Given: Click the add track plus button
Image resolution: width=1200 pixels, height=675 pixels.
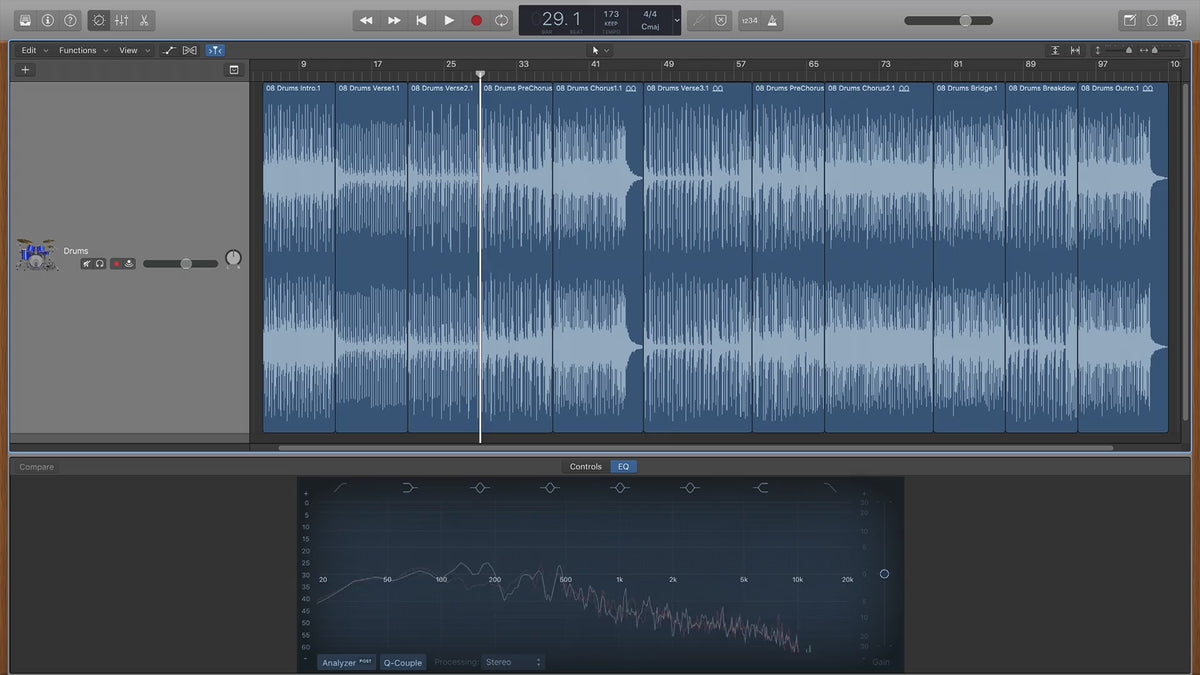Looking at the screenshot, I should click(25, 70).
